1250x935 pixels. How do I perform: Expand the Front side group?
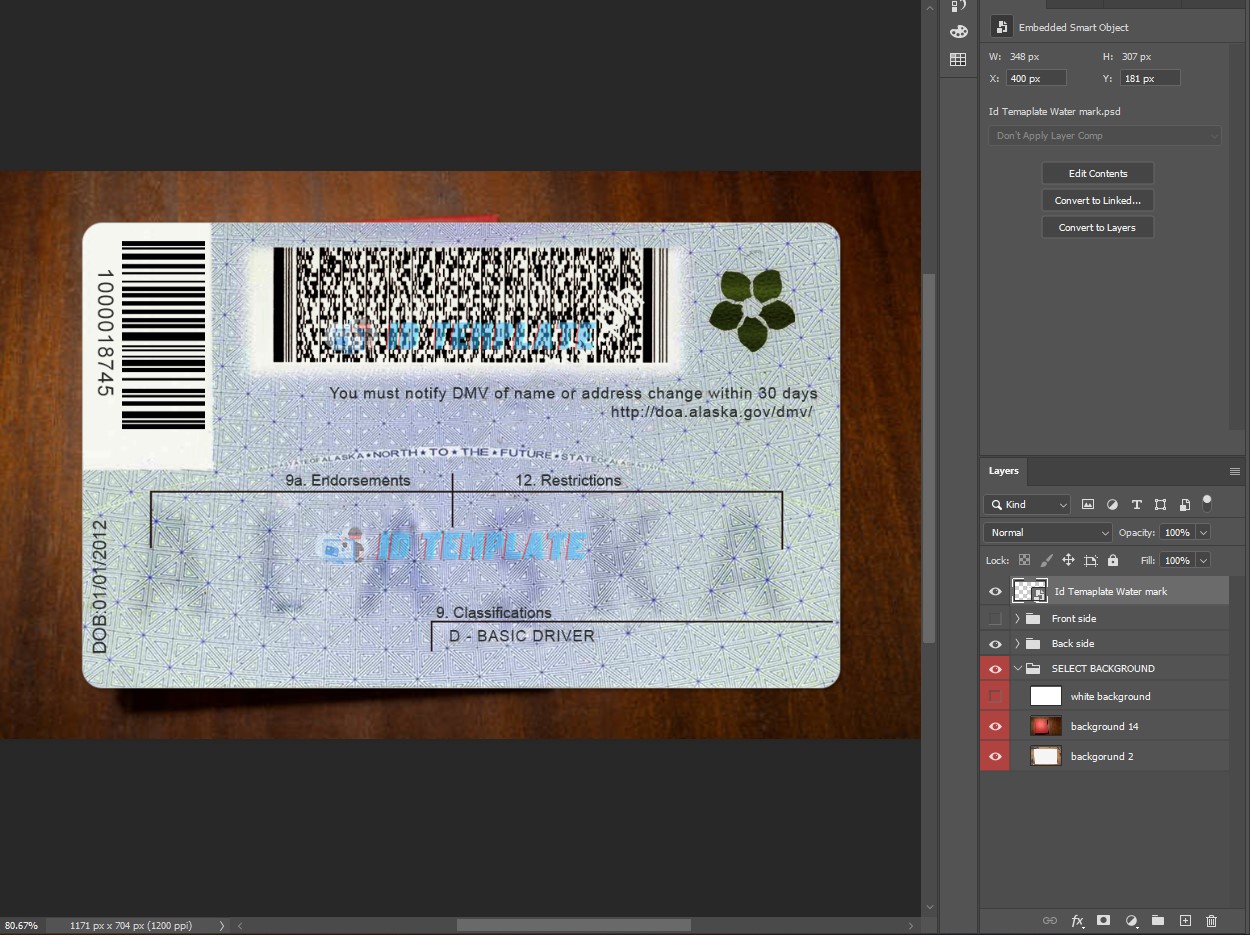point(1018,619)
